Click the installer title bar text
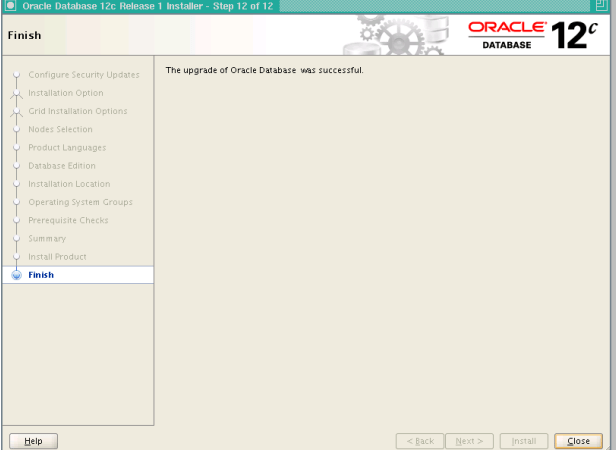The width and height of the screenshot is (616, 450). pyautogui.click(x=147, y=6)
